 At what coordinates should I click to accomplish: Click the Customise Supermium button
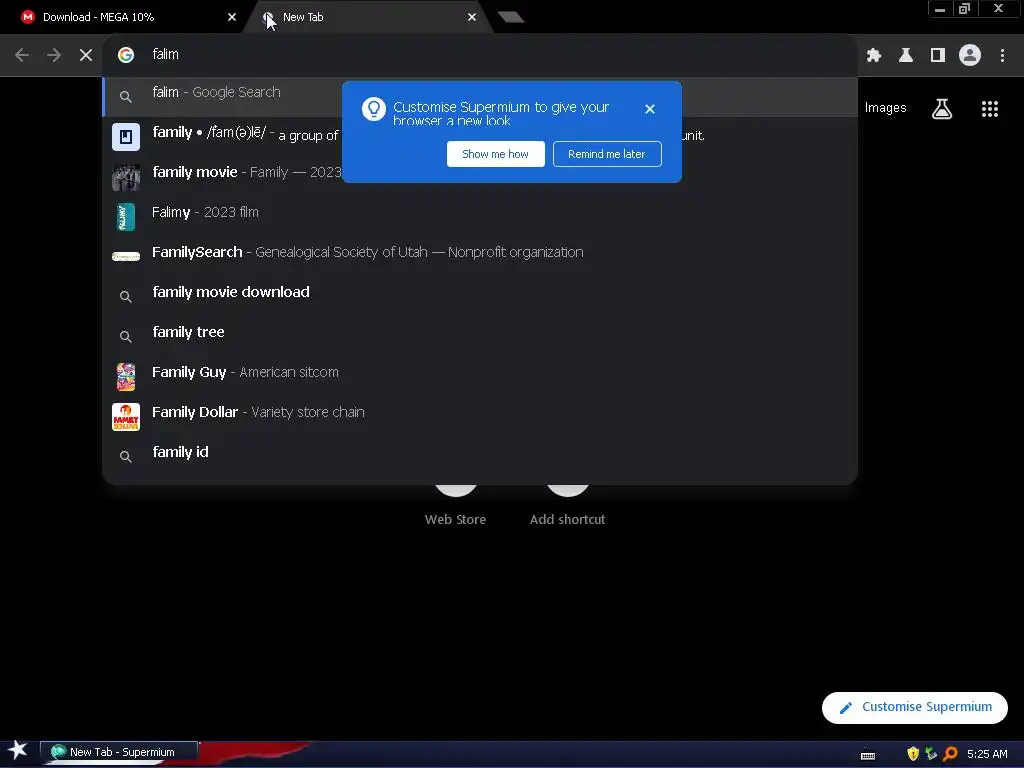point(915,707)
